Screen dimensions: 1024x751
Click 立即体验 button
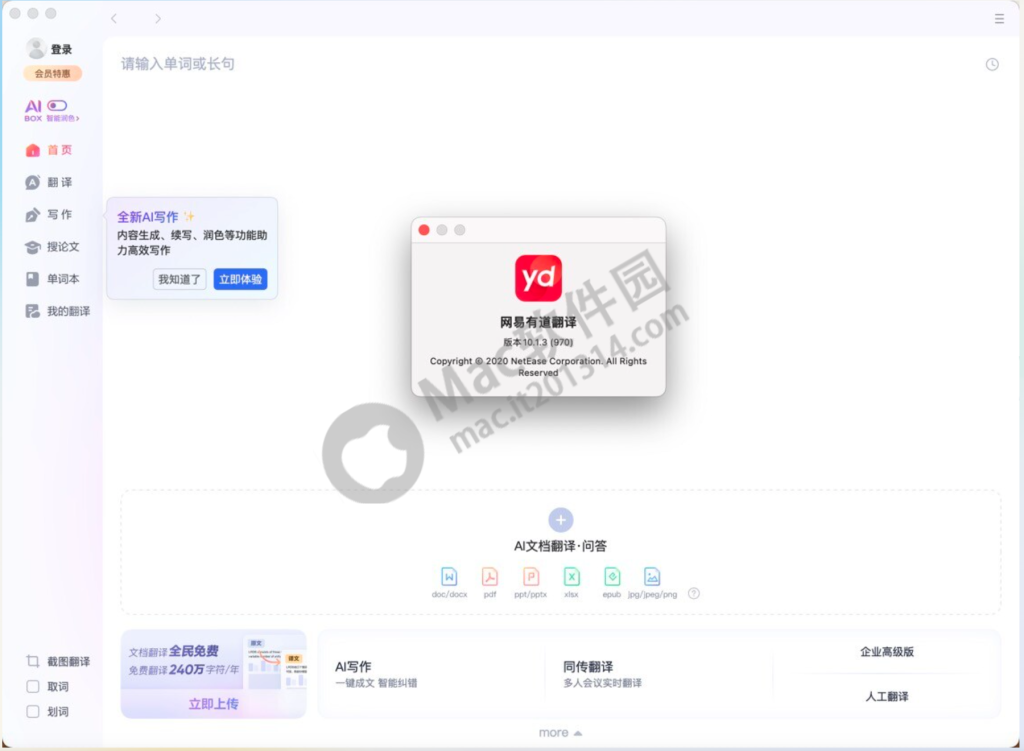[240, 280]
